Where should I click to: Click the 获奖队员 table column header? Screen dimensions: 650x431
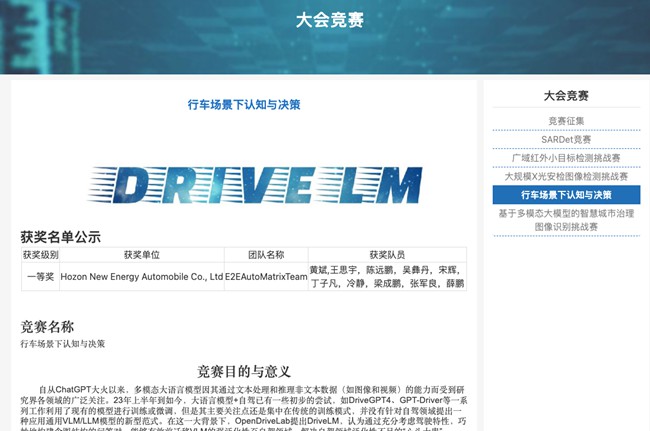[386, 255]
